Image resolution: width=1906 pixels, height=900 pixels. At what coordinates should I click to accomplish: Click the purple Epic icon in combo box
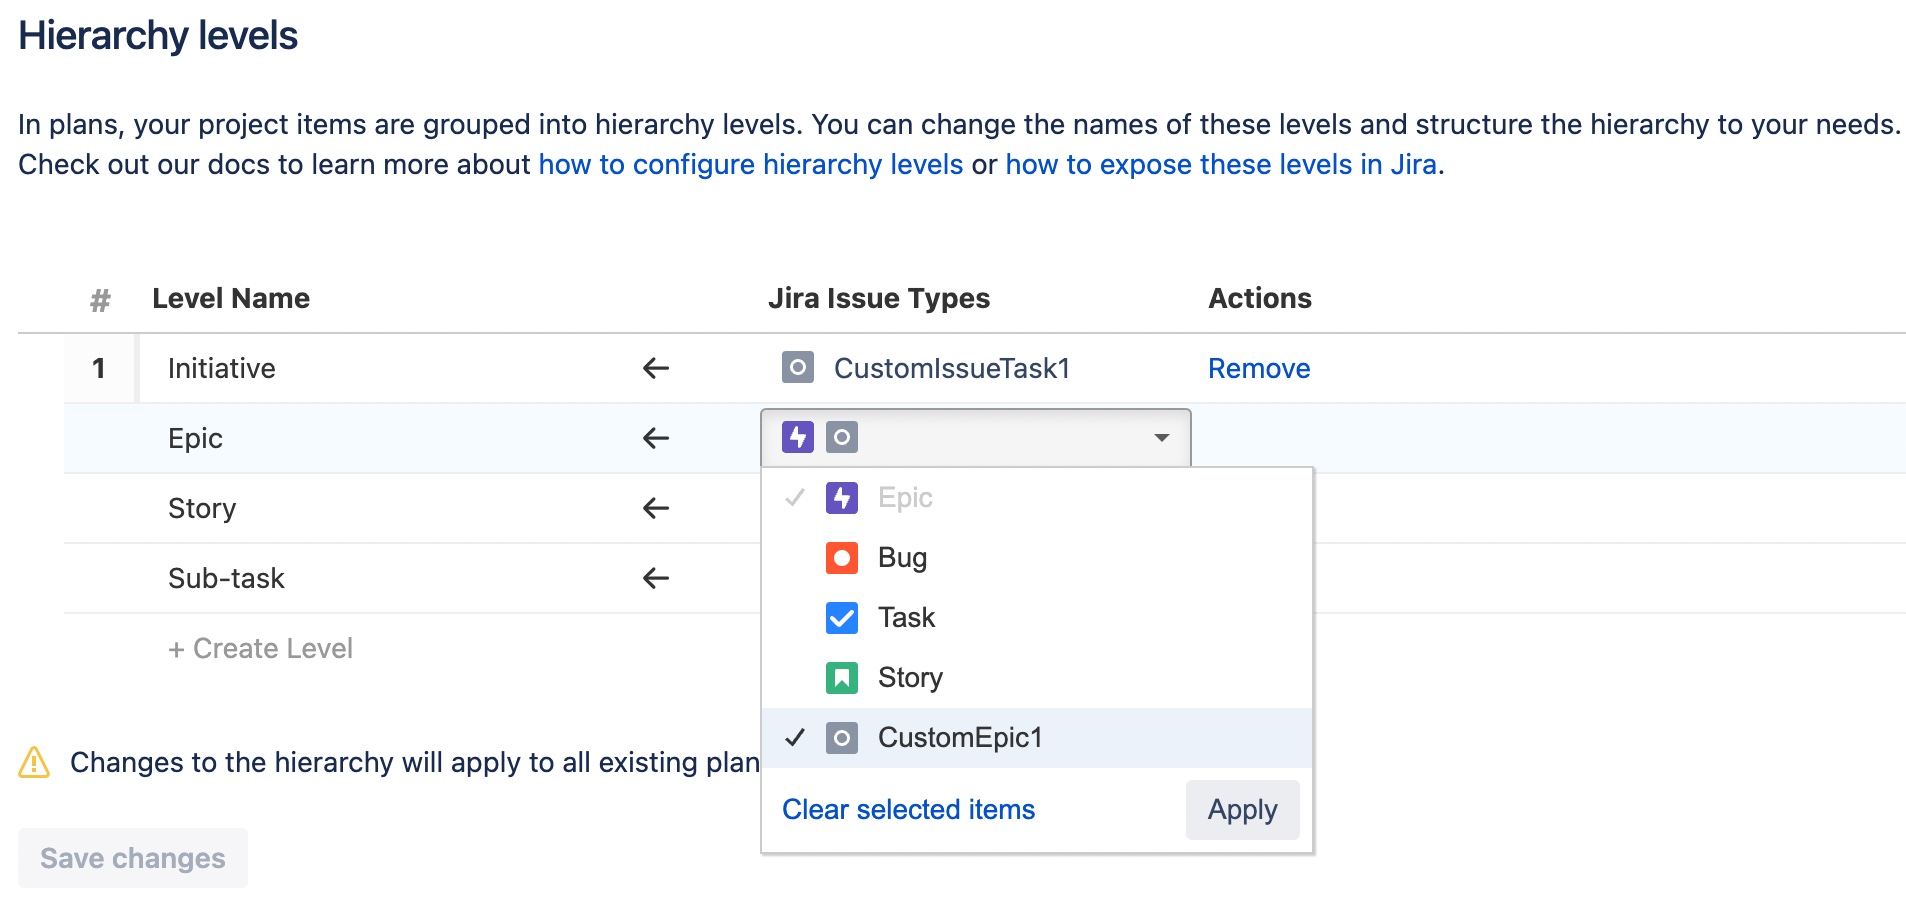click(x=798, y=437)
